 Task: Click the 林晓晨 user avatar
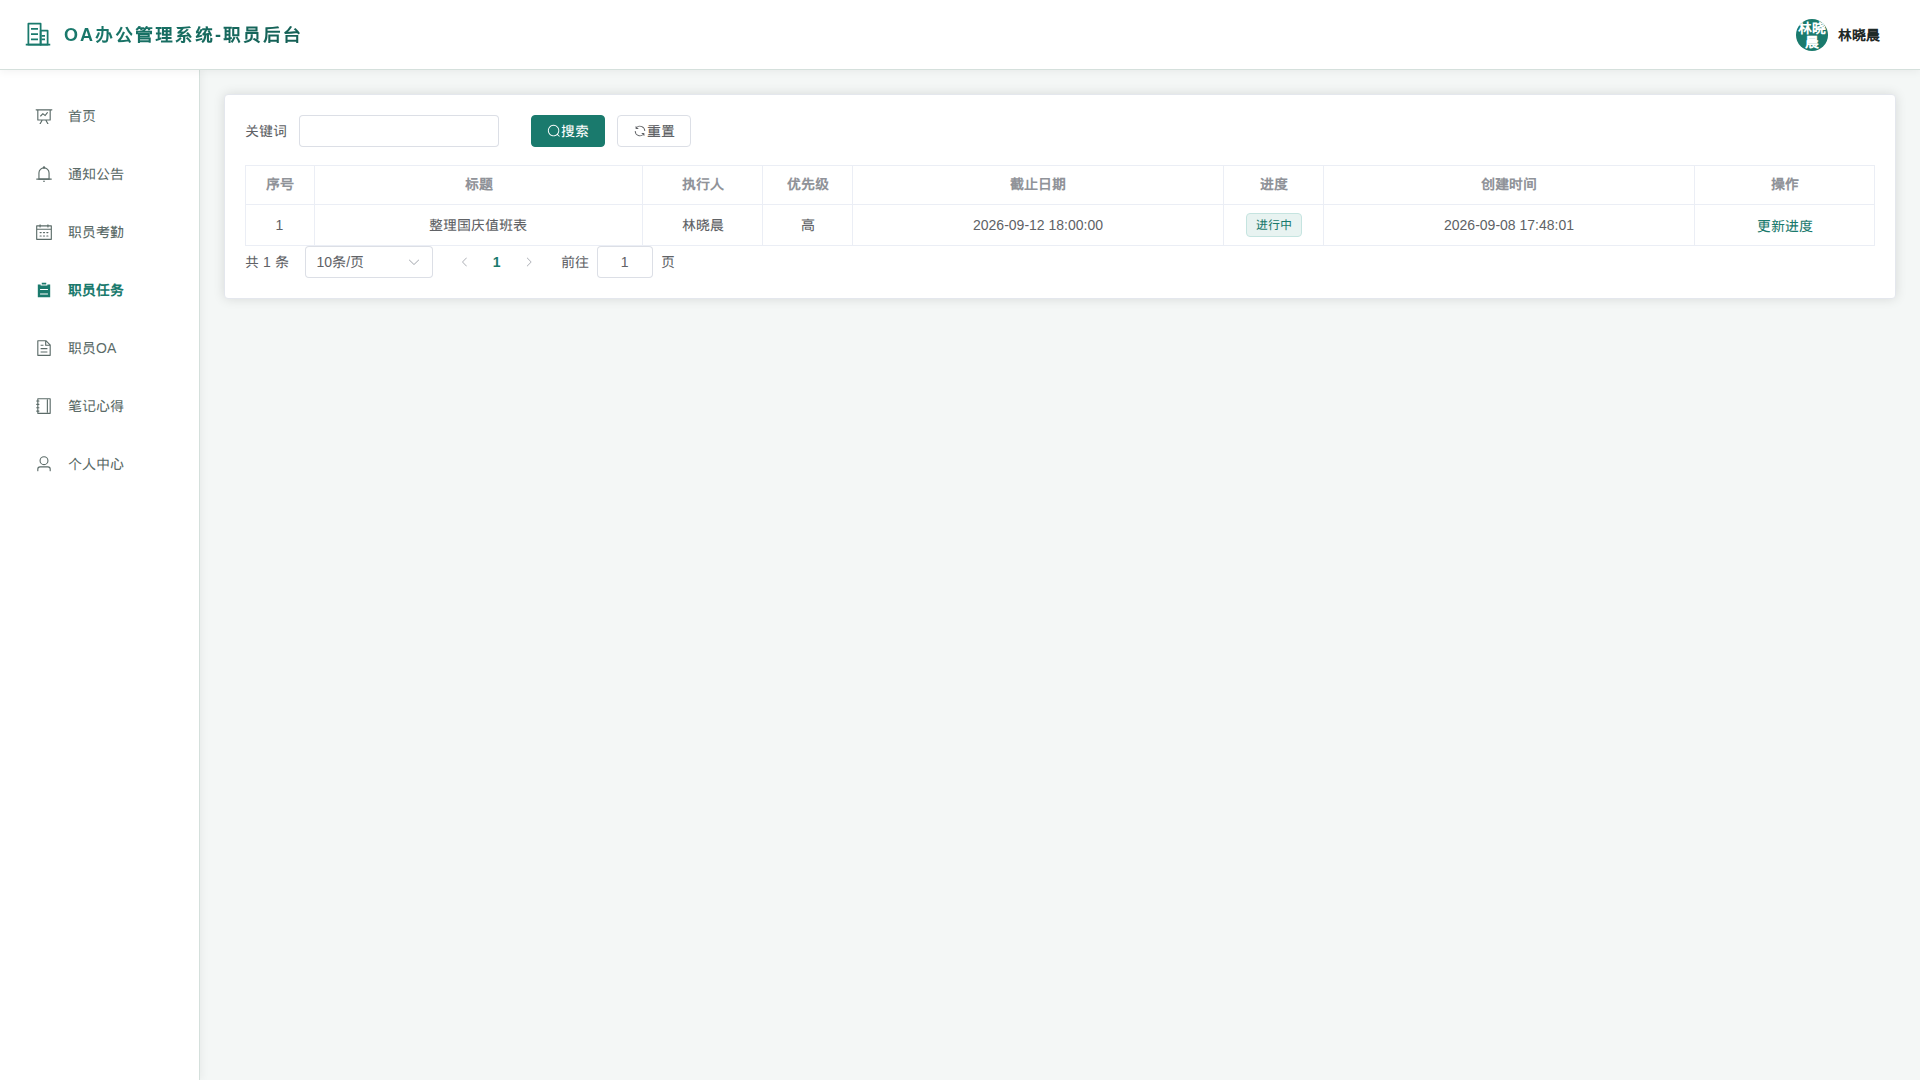tap(1811, 35)
